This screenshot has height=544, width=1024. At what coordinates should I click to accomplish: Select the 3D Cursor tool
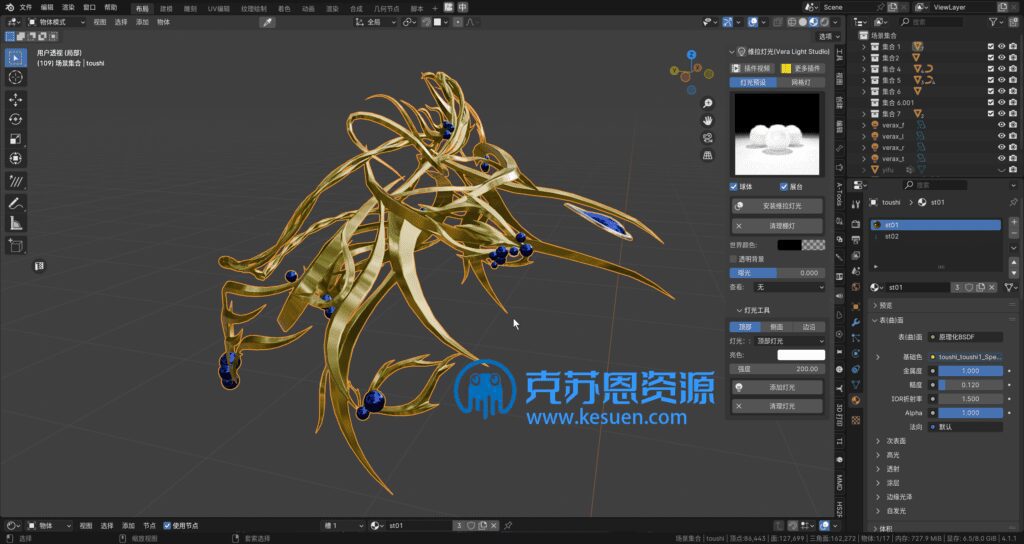click(x=16, y=77)
